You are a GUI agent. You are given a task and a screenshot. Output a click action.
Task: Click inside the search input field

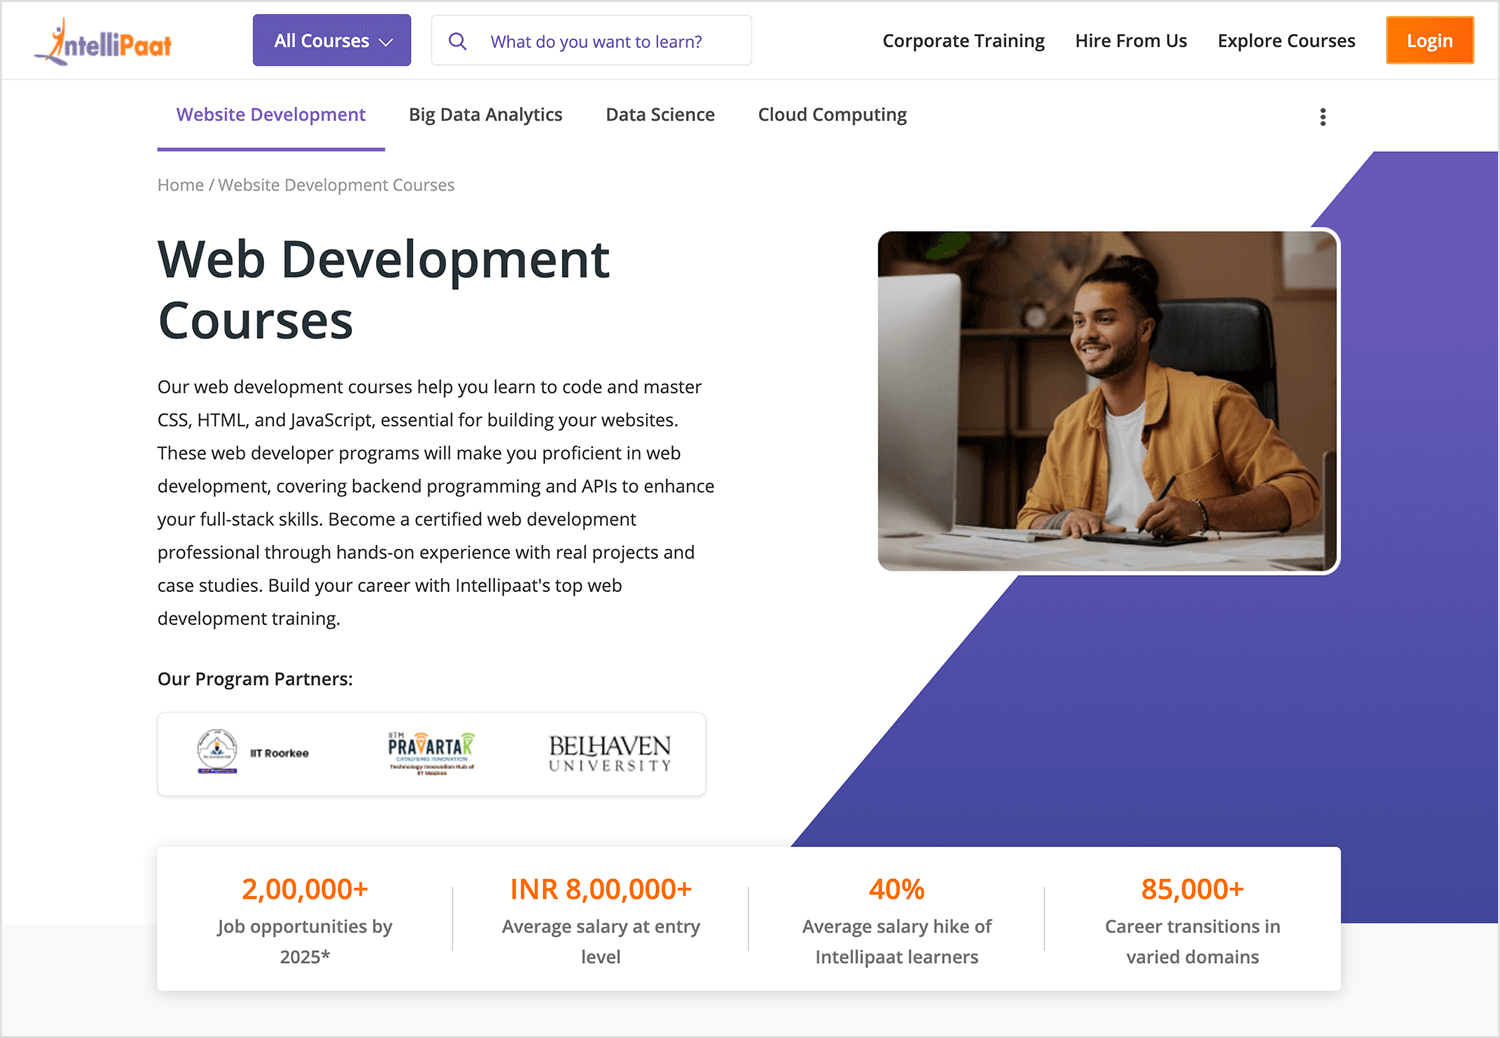coord(600,41)
